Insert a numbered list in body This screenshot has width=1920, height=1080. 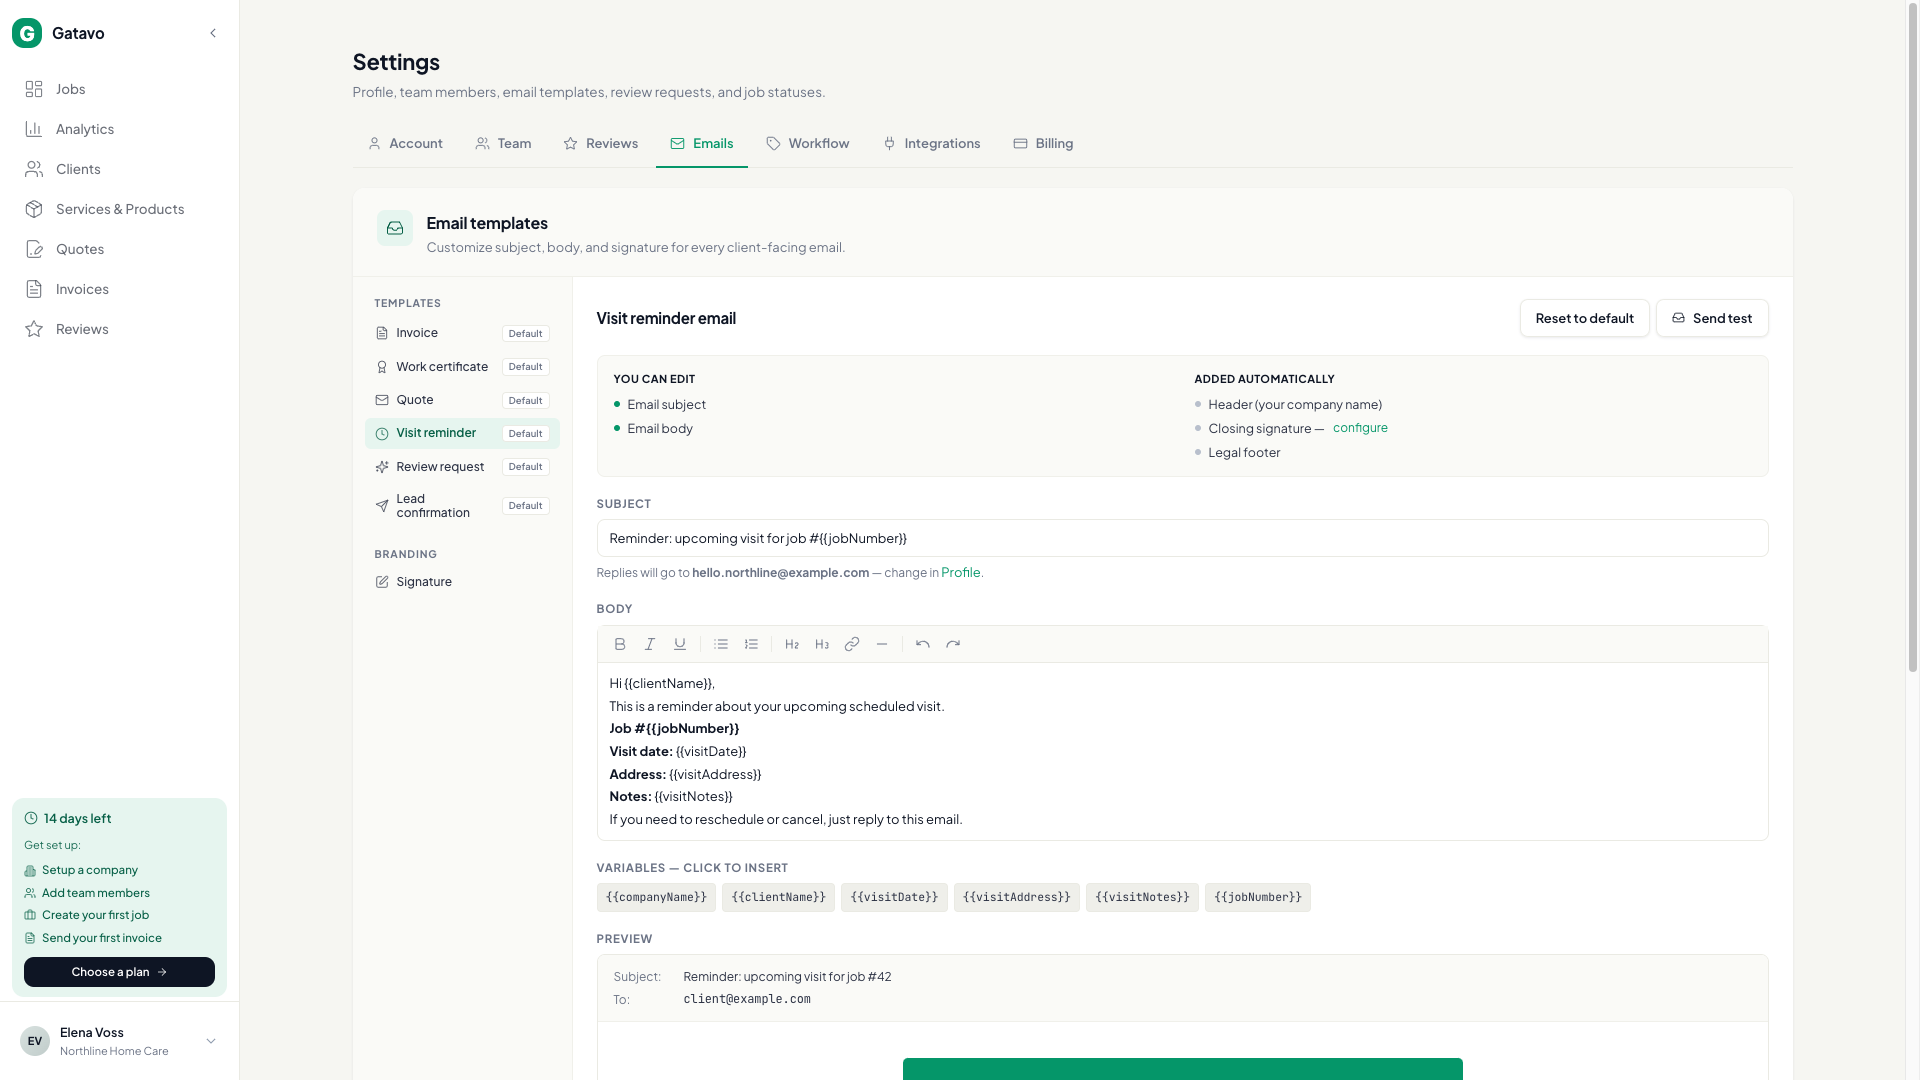click(751, 645)
